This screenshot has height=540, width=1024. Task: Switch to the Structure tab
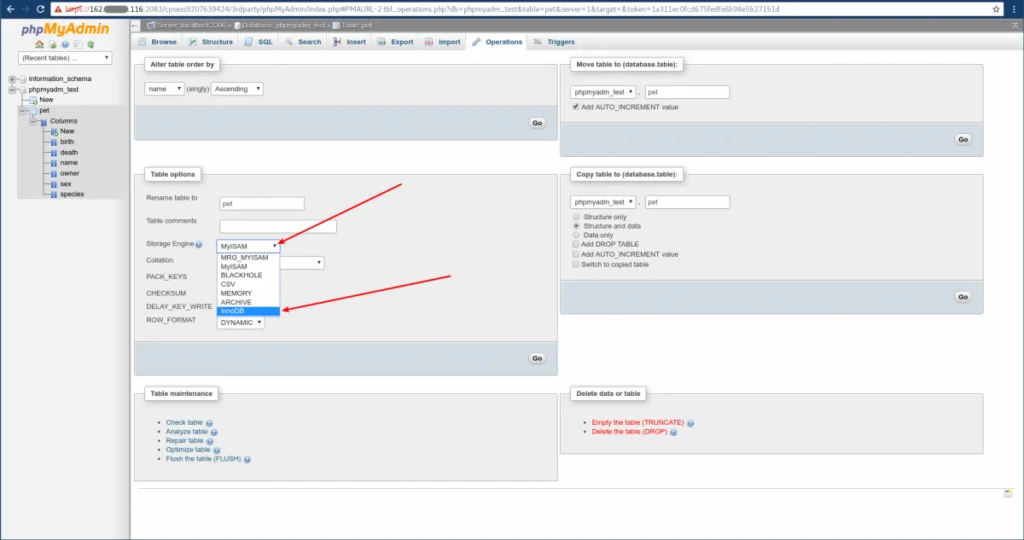click(x=210, y=42)
